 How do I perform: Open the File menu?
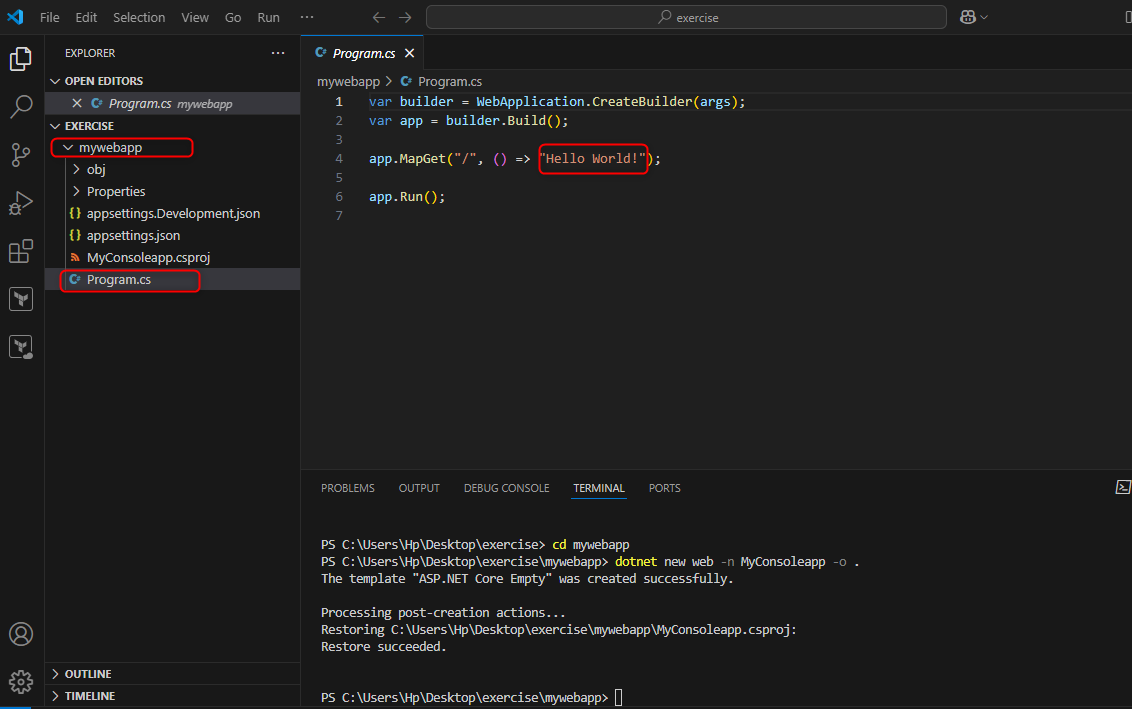(x=50, y=17)
